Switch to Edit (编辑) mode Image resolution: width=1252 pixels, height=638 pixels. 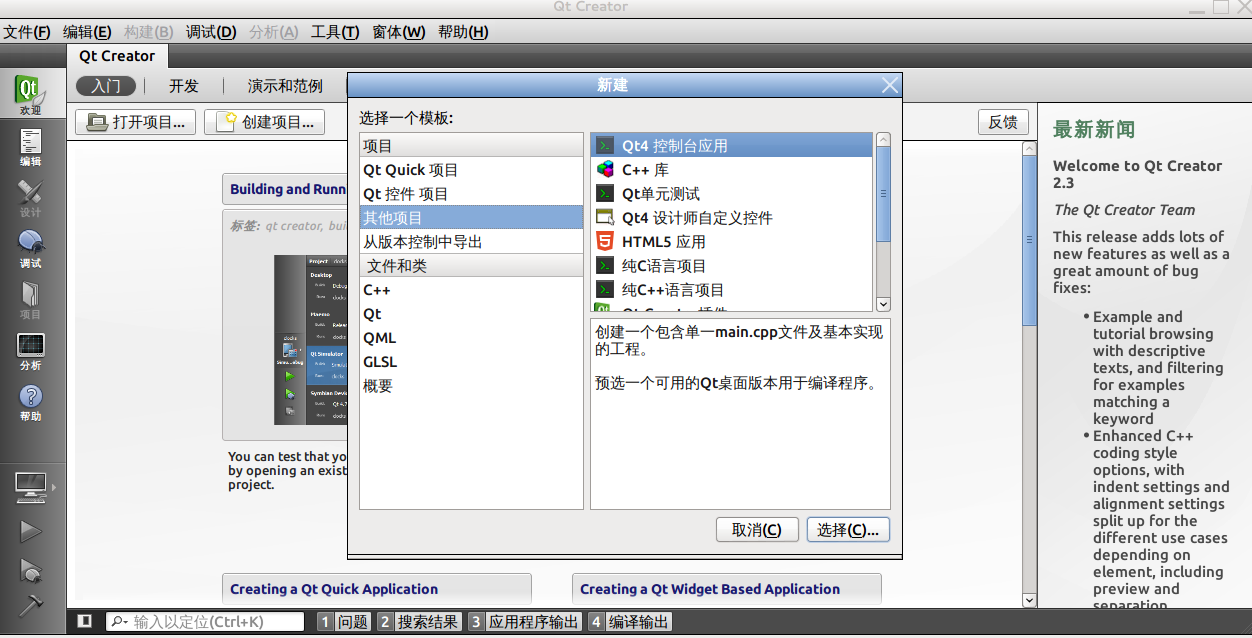(x=30, y=146)
